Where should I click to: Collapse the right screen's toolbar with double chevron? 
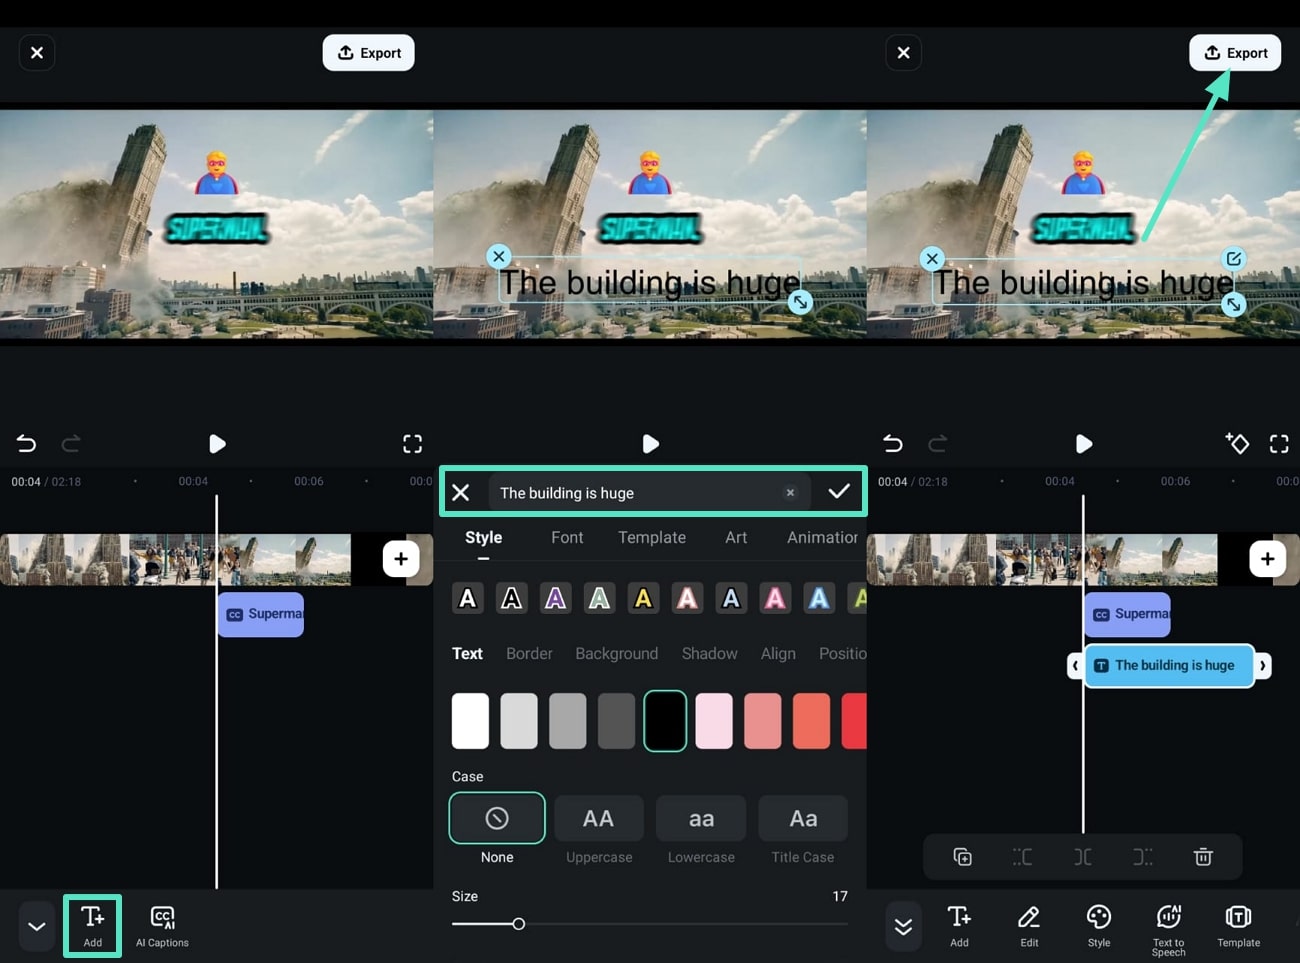coord(903,926)
